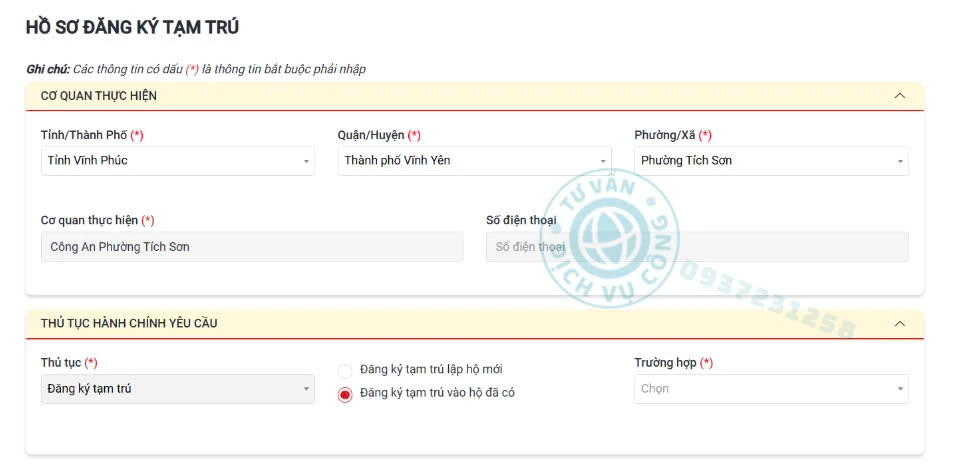
Task: Click the CƠ QUAN THỰC HIỆN header title
Action: [x=99, y=96]
